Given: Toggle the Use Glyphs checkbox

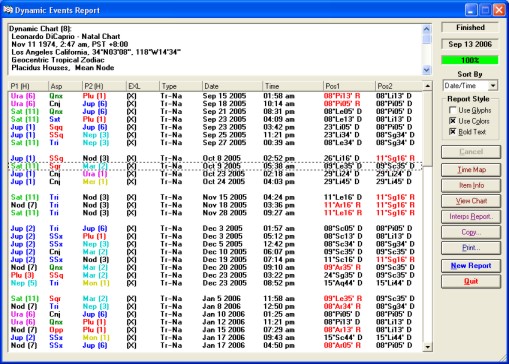Looking at the screenshot, I should pos(452,110).
